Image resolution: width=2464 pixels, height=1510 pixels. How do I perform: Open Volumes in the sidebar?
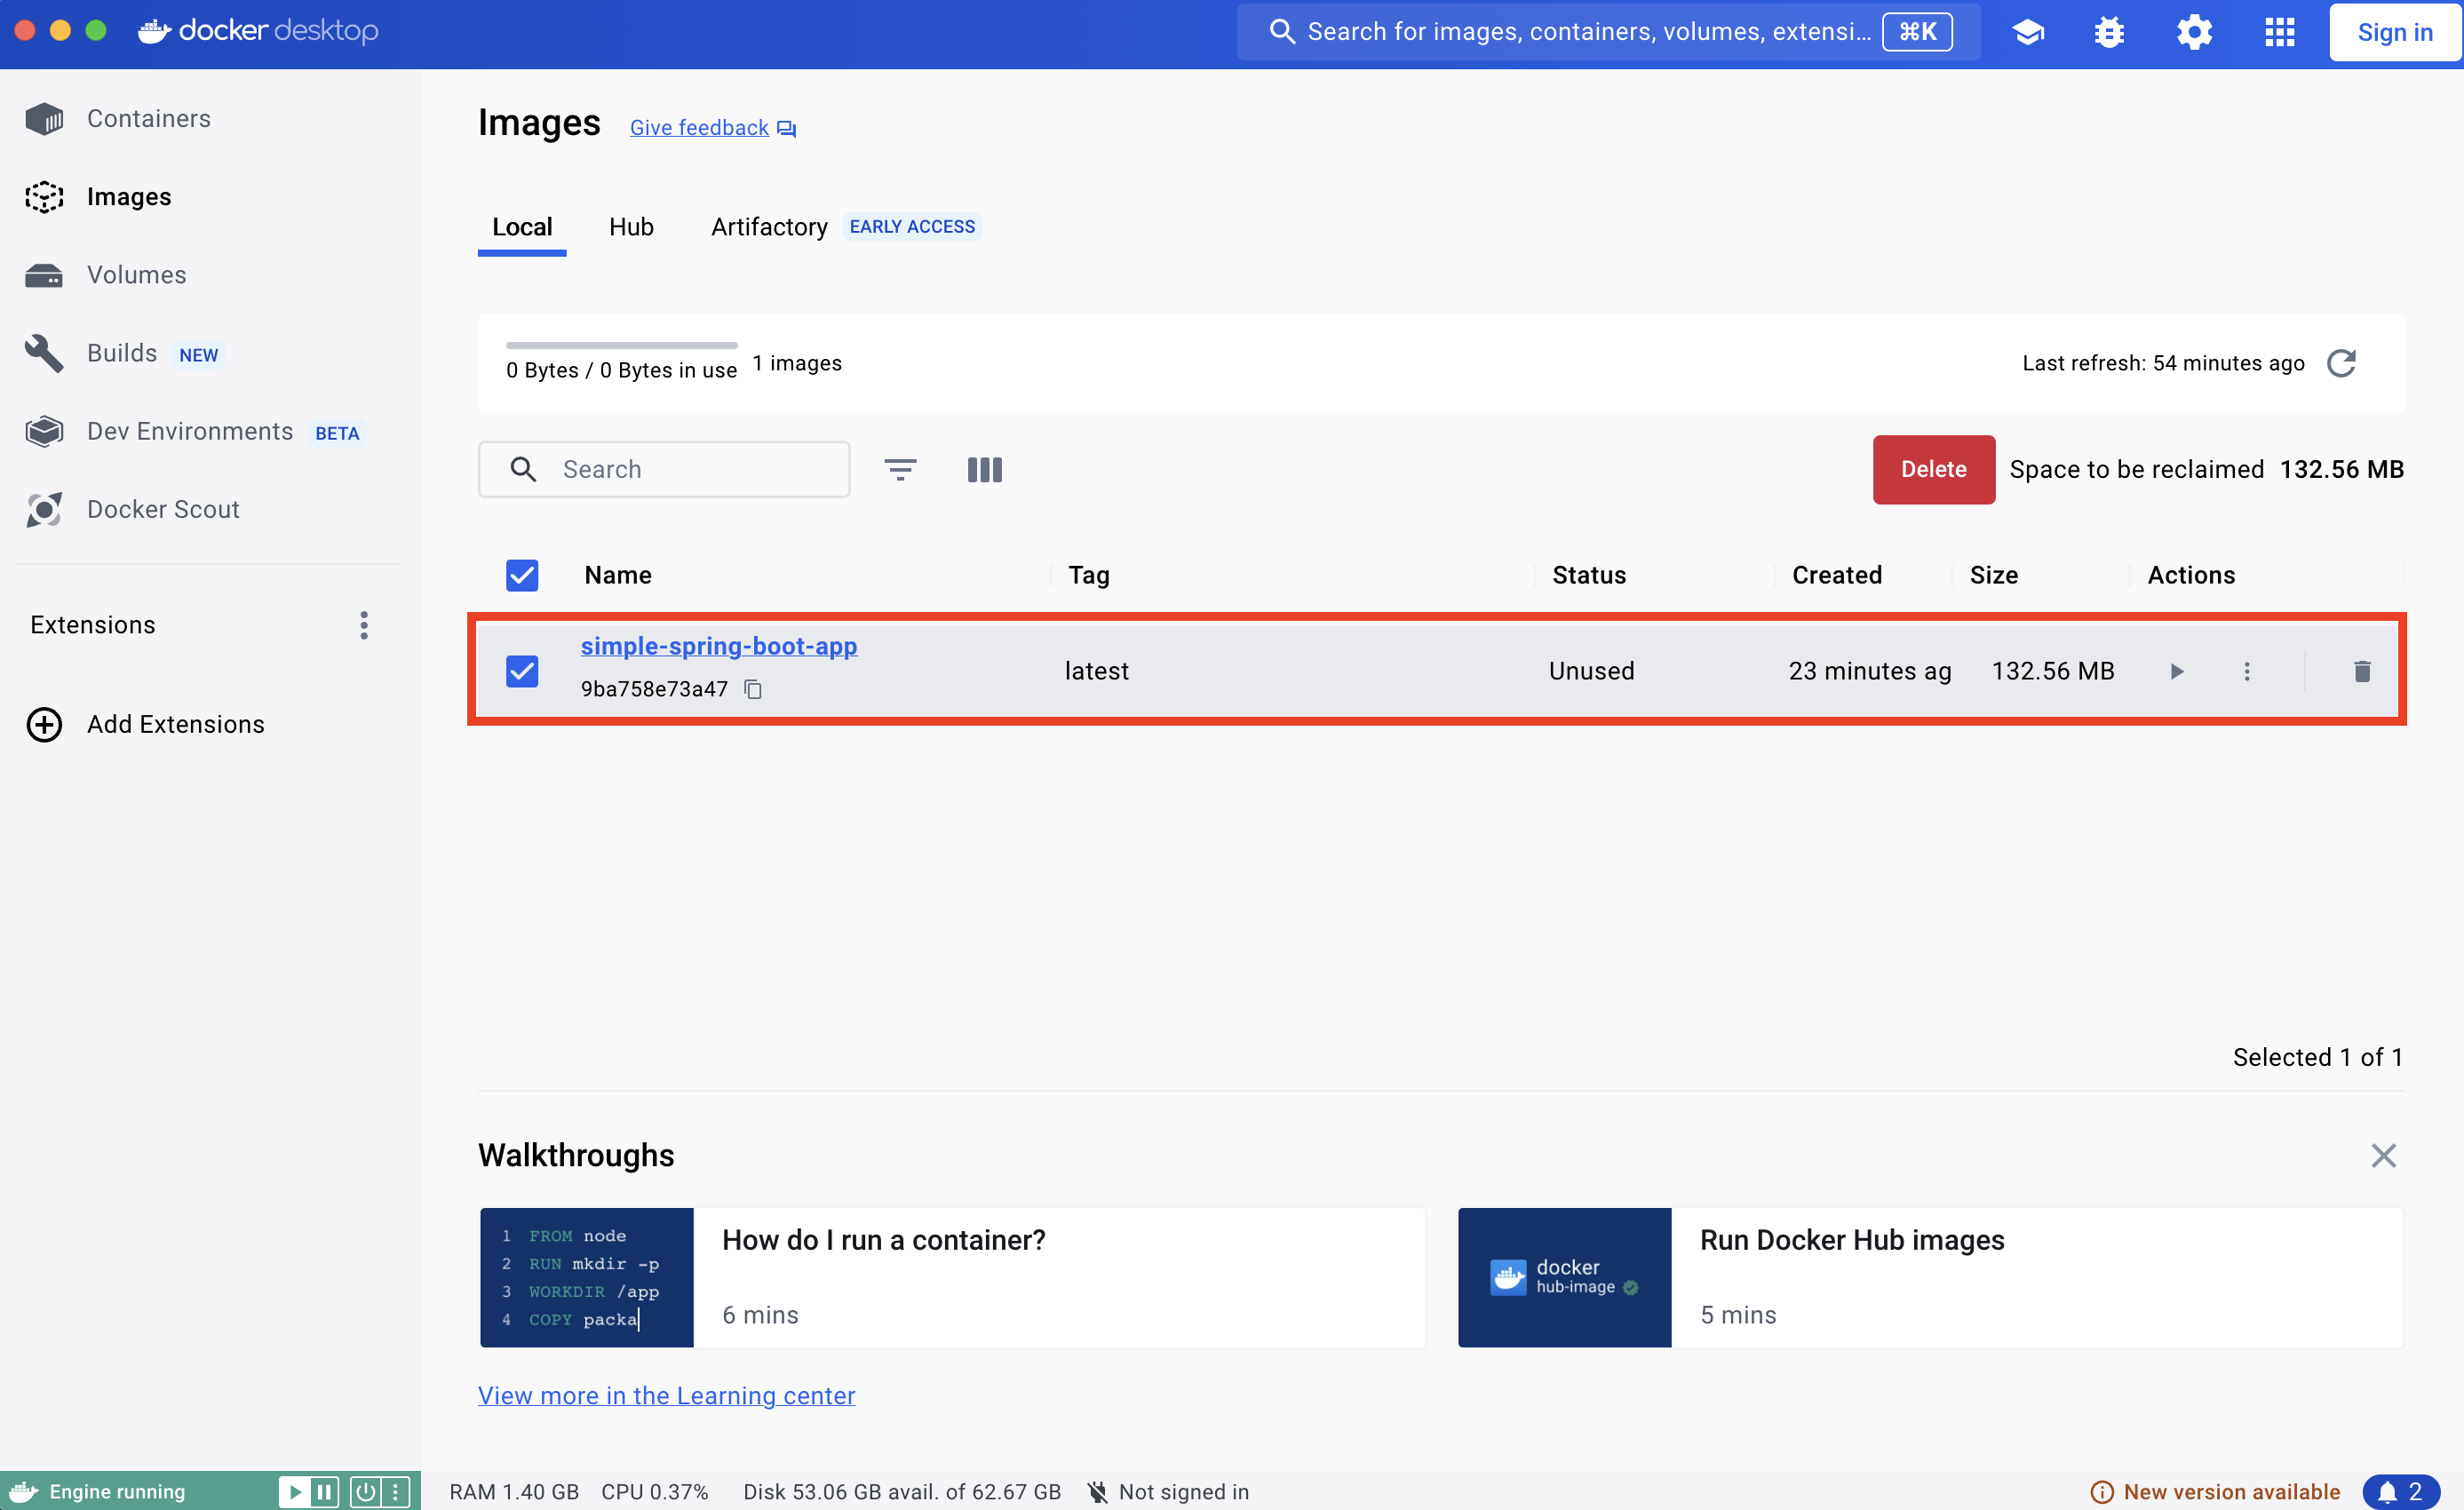coord(136,275)
